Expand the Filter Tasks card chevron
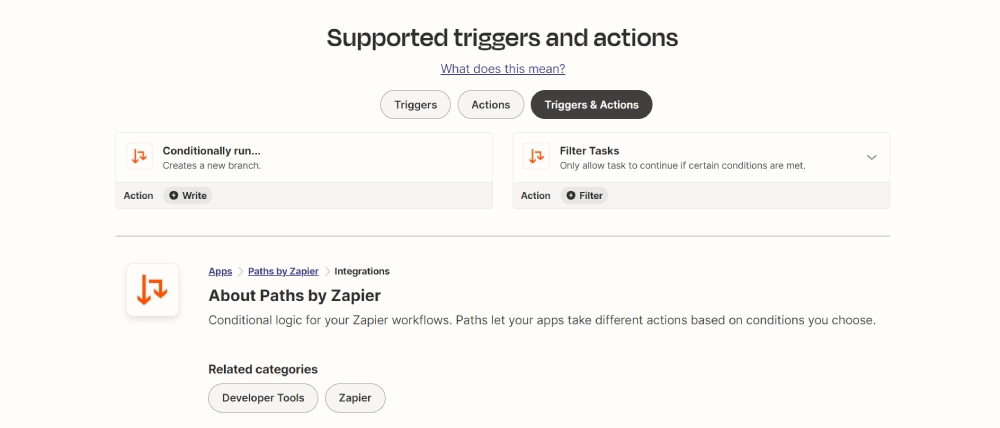Image resolution: width=1000 pixels, height=428 pixels. point(871,157)
